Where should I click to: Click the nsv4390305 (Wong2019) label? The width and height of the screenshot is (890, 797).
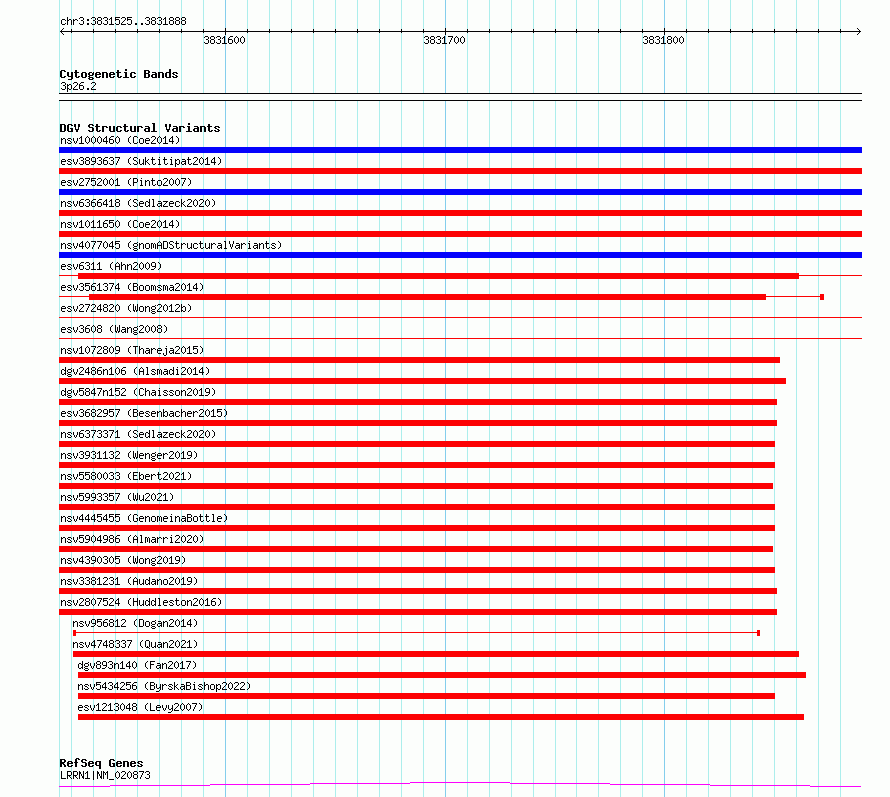[123, 560]
